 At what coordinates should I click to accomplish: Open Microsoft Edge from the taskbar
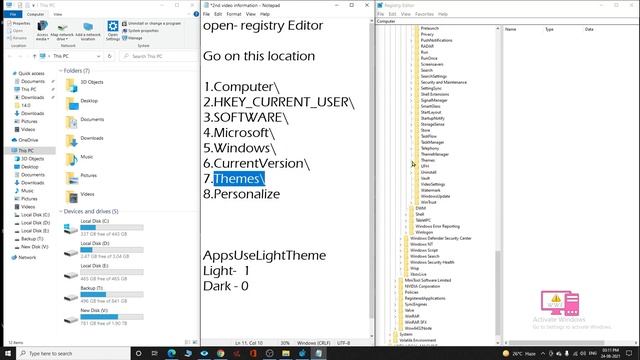(171, 353)
